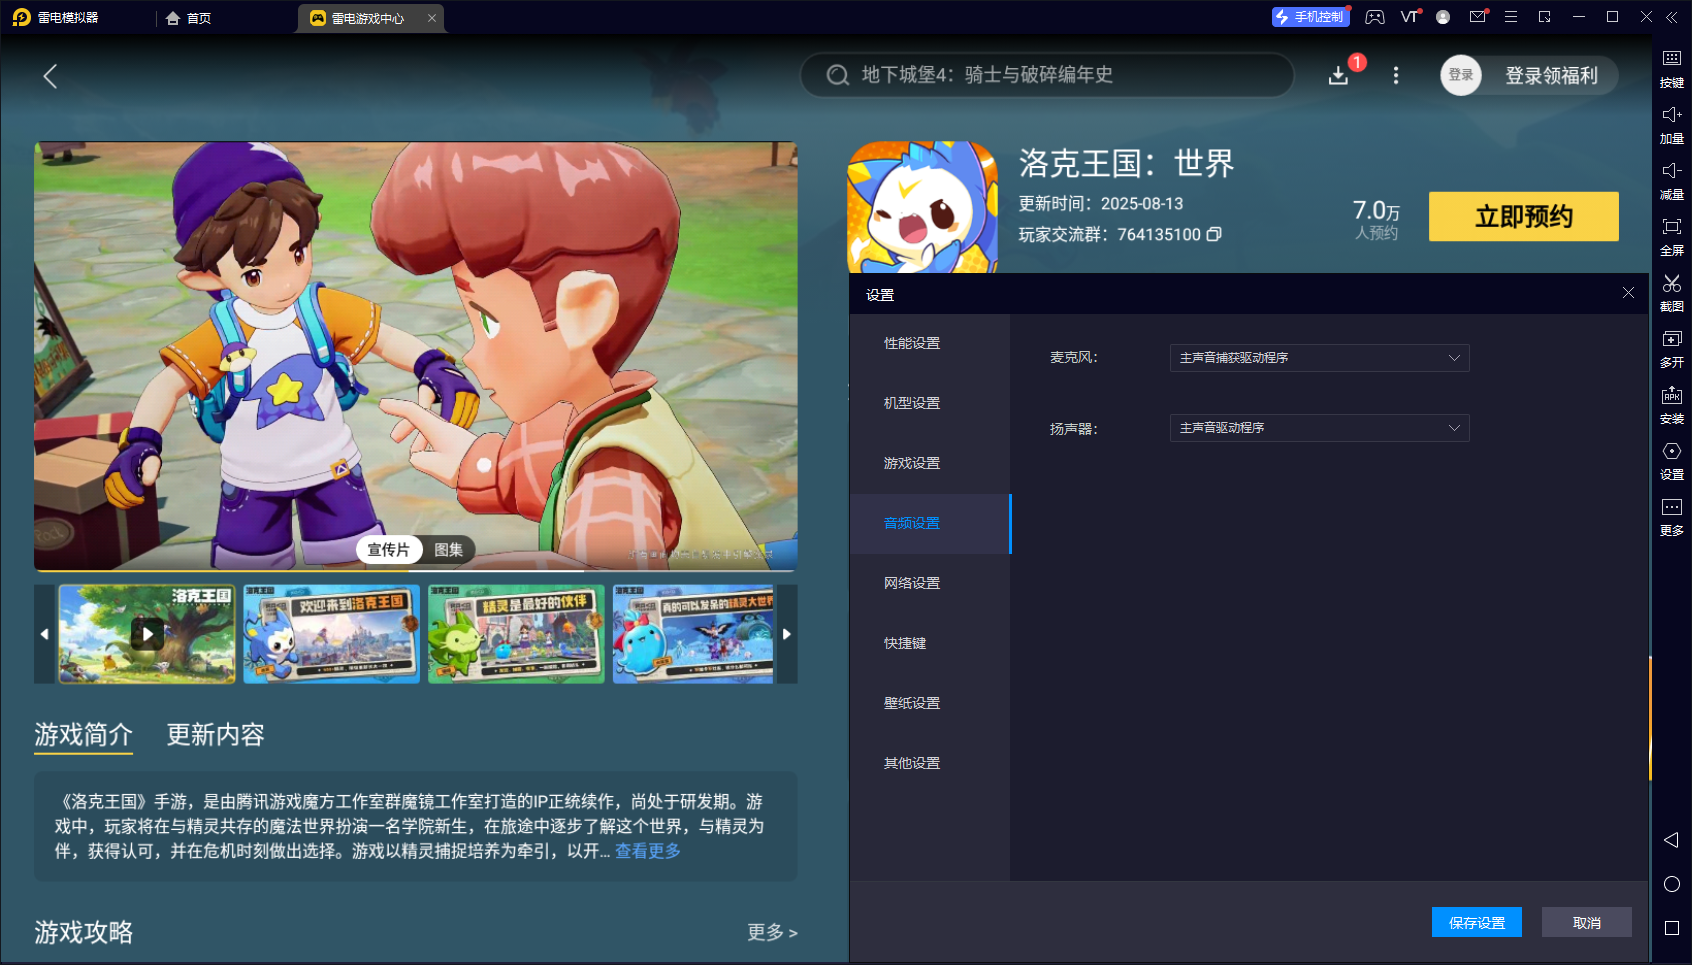
Task: Click the 立即预约 pre-register button
Action: pos(1523,216)
